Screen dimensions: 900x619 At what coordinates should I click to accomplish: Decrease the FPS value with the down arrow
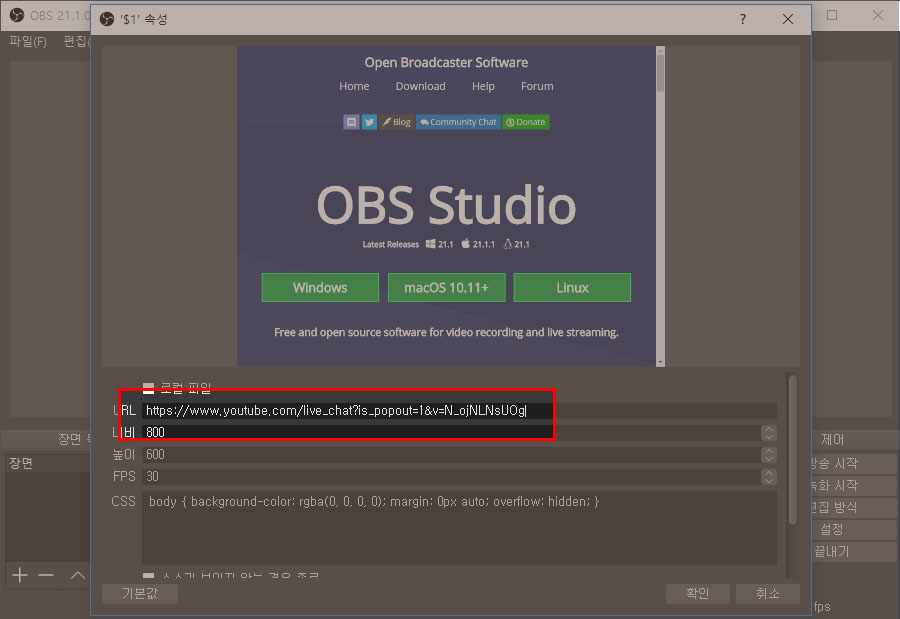[769, 481]
